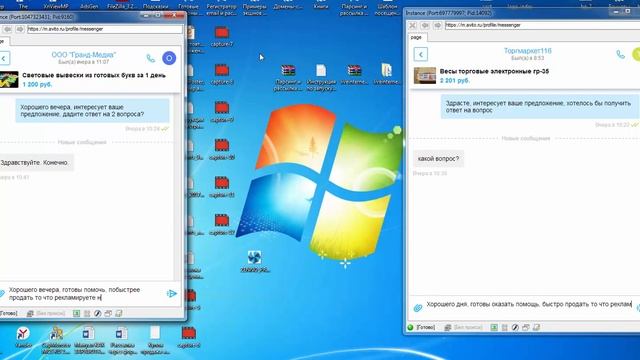Open thumbnail for Весы торговые электронные listing
Image resolution: width=640 pixels, height=360 pixels.
click(x=425, y=76)
